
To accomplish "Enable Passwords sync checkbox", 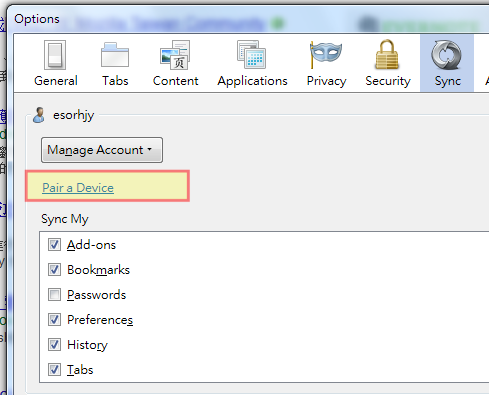I will point(54,294).
